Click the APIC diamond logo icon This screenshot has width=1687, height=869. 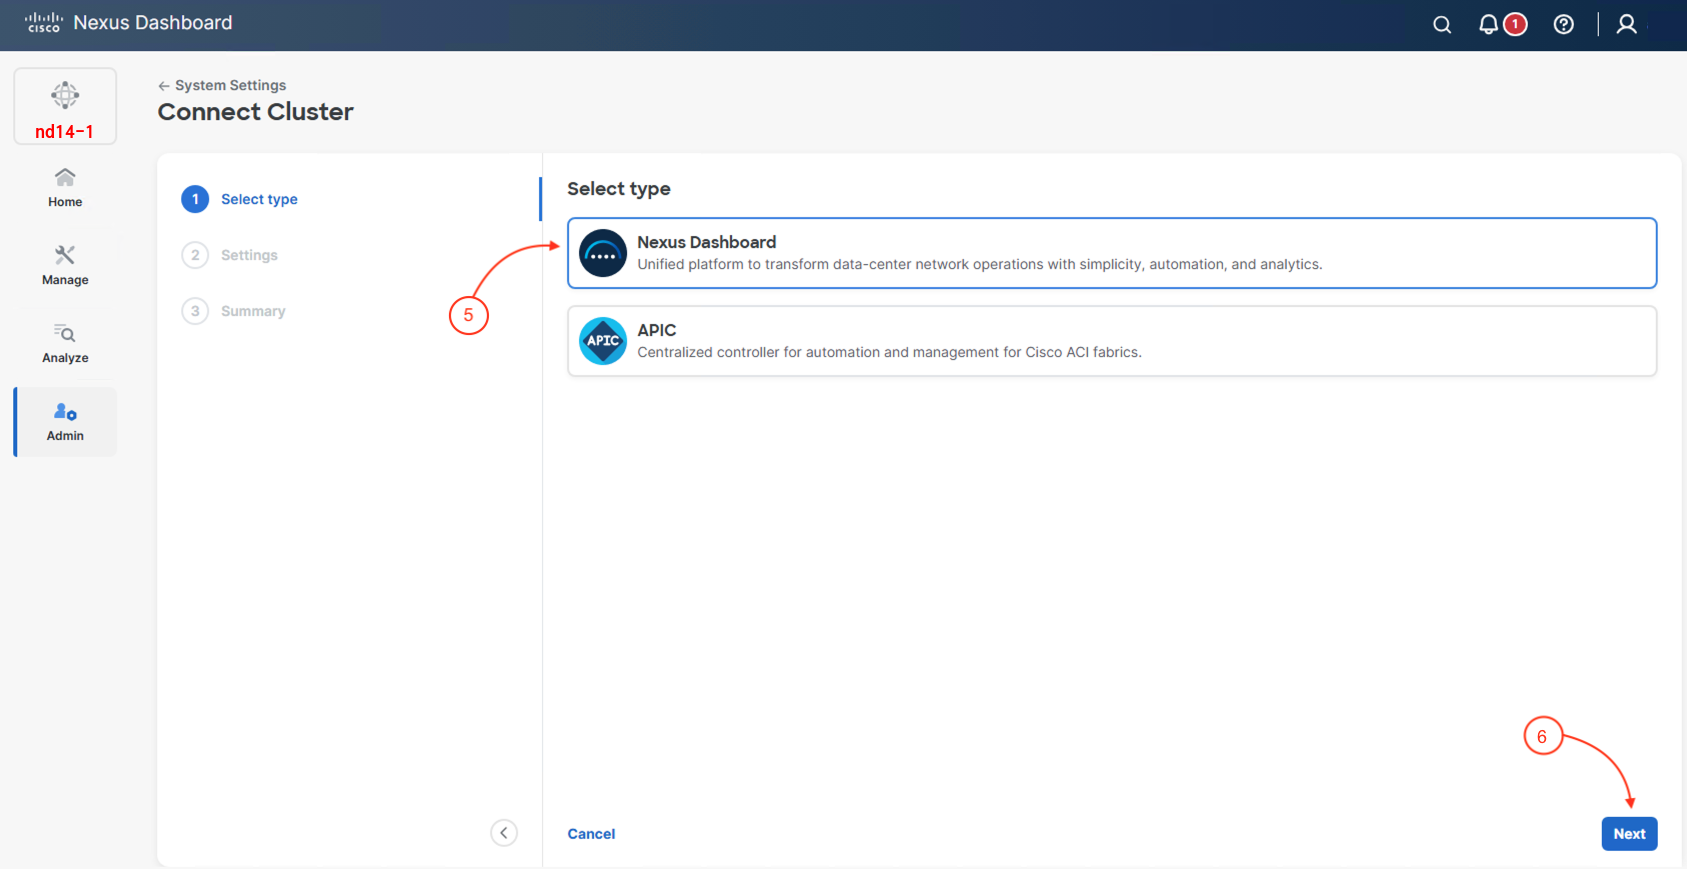click(x=603, y=341)
